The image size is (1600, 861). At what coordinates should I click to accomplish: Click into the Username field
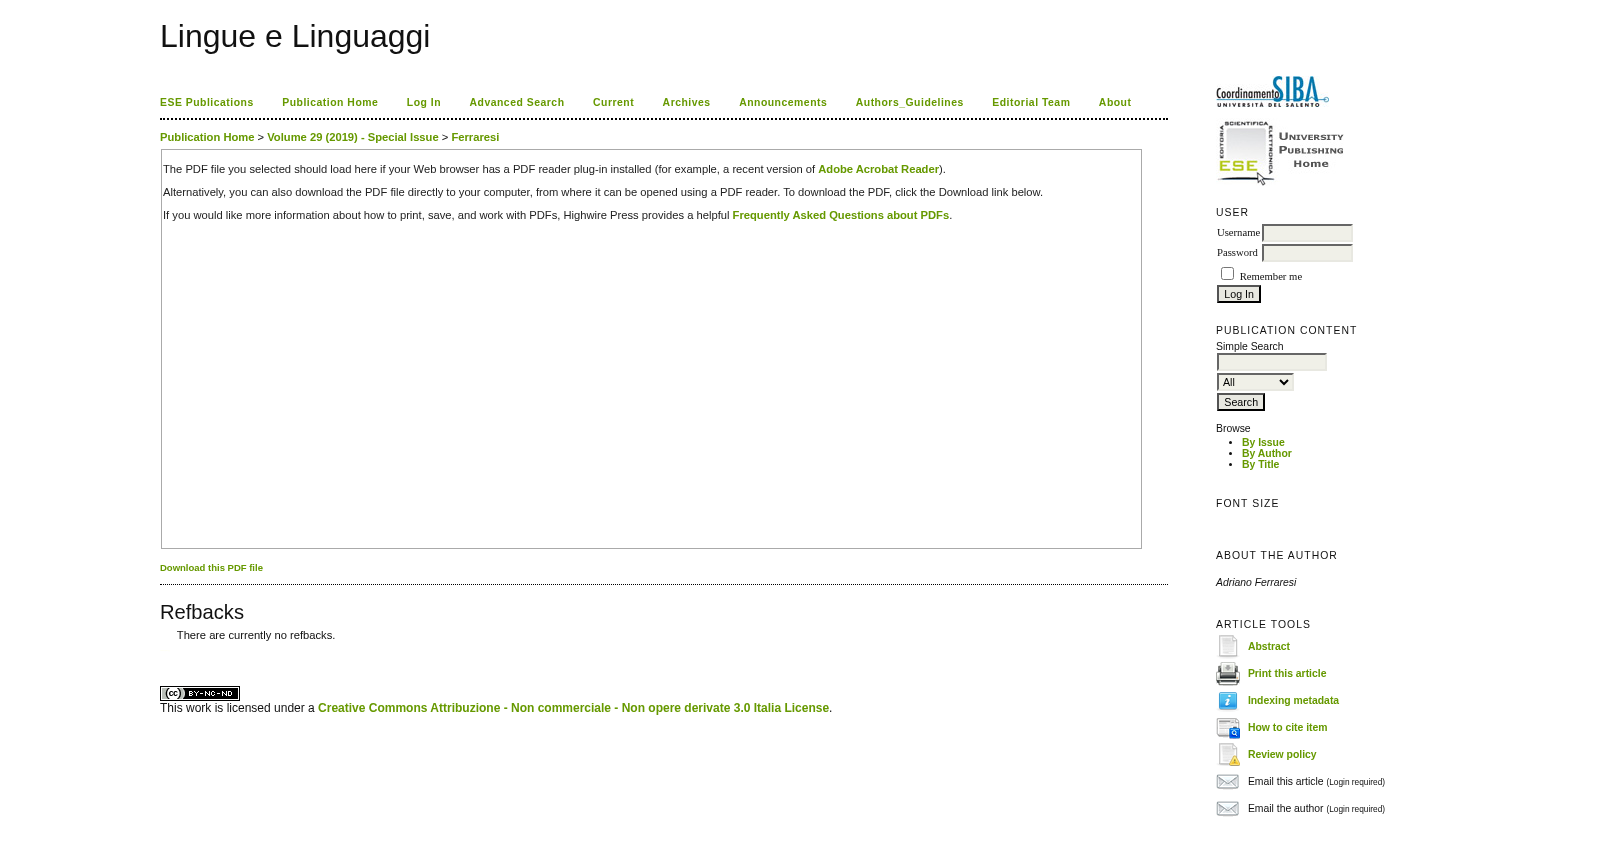(x=1307, y=233)
